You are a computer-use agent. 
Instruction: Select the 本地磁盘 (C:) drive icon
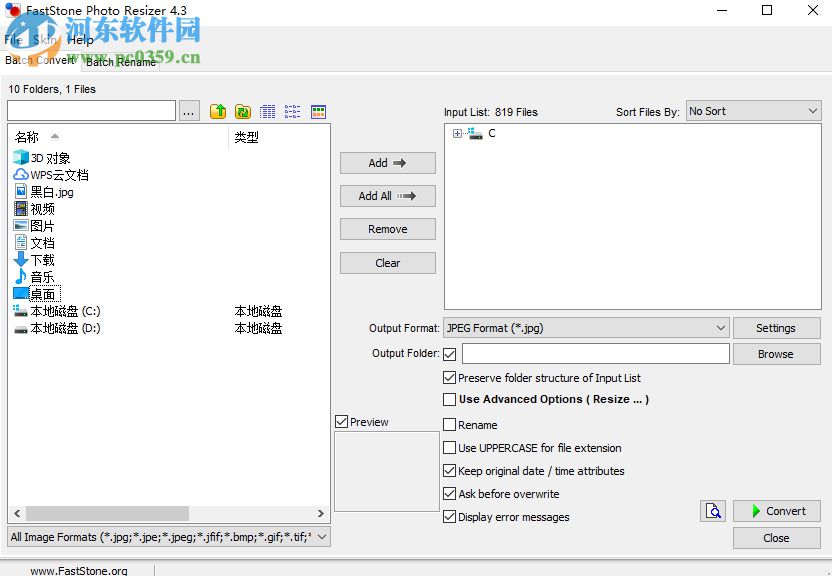(x=21, y=311)
